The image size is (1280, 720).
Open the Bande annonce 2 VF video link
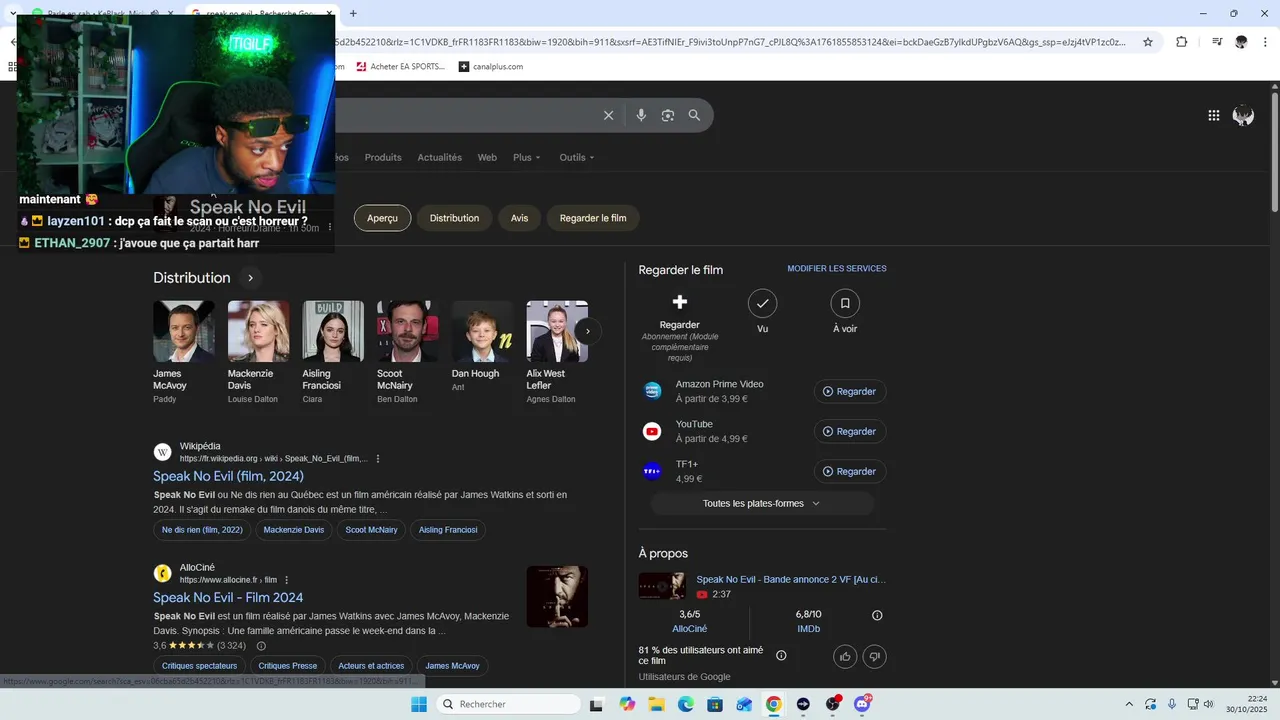tap(791, 579)
